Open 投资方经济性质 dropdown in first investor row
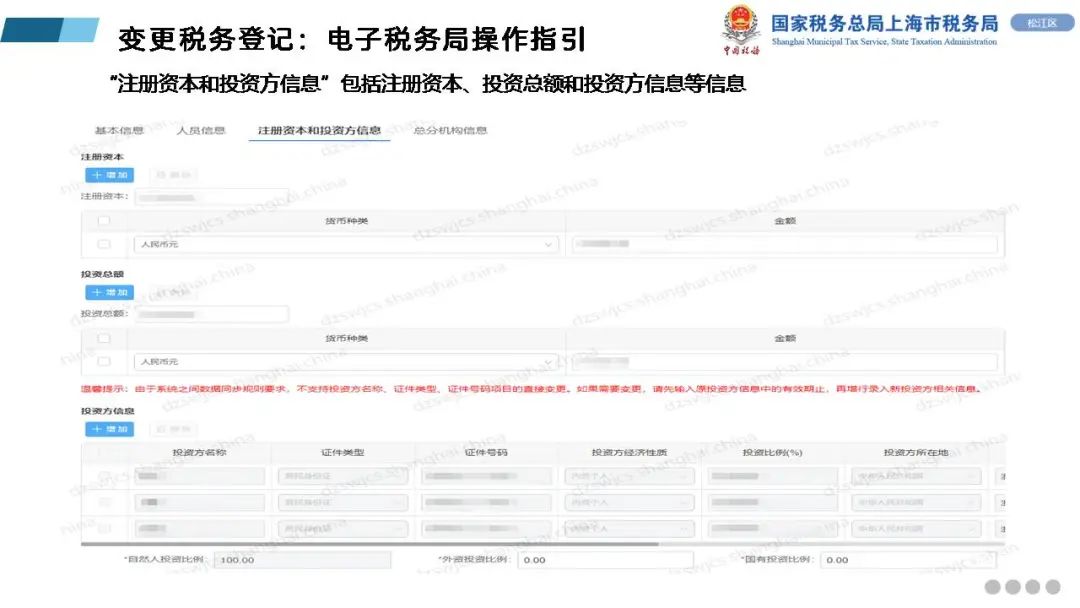Image resolution: width=1080 pixels, height=608 pixels. coord(630,476)
